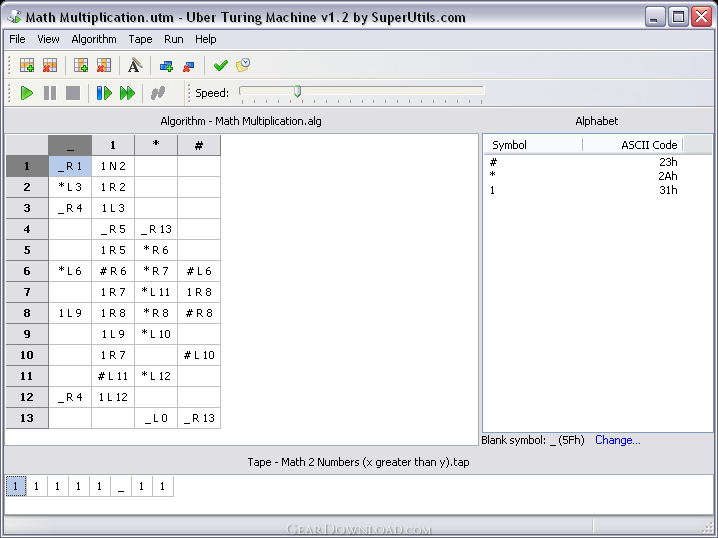Click the Speed slider thumb
This screenshot has height=538, width=718.
click(298, 91)
